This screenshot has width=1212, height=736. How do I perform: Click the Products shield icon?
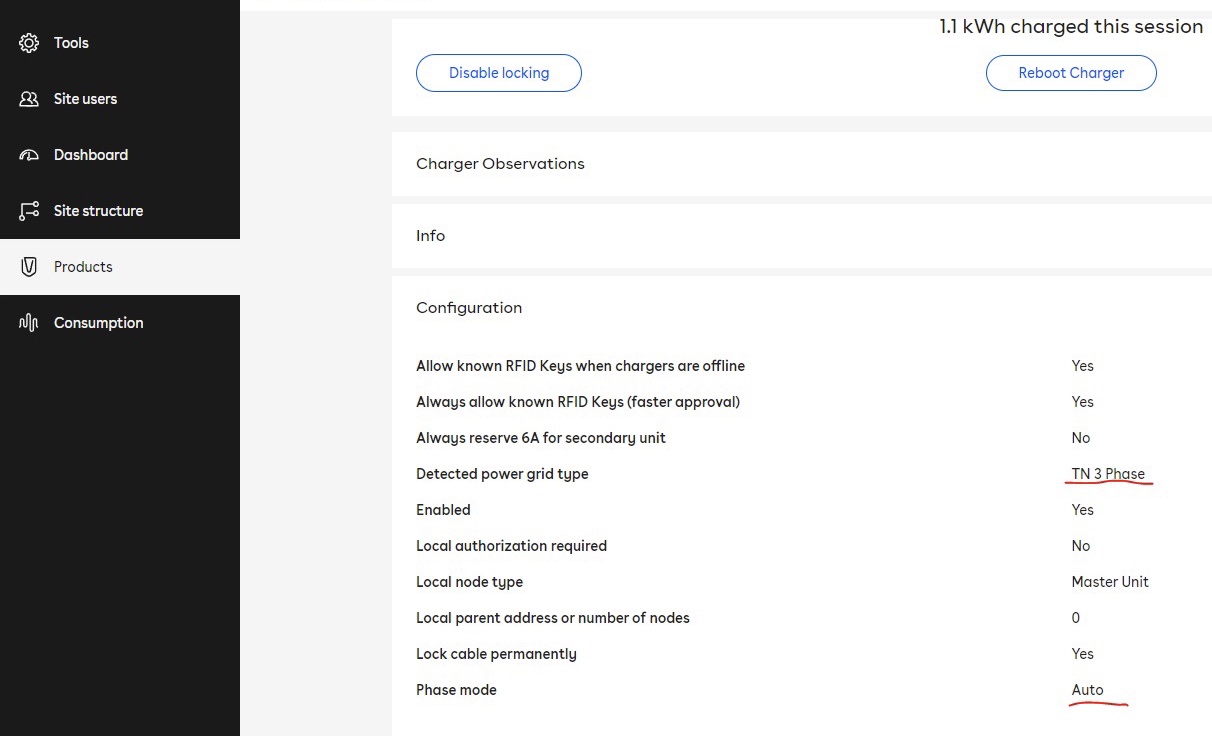pyautogui.click(x=29, y=266)
